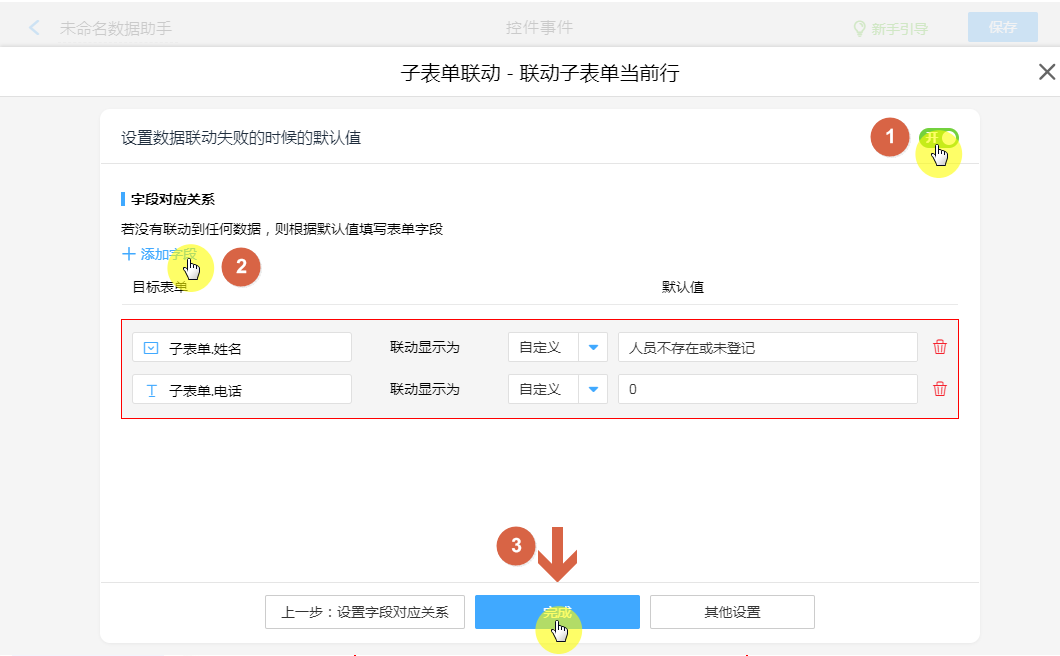This screenshot has height=656, width=1060.
Task: Delete the 子表单.电话 row with trash icon
Action: click(x=940, y=389)
